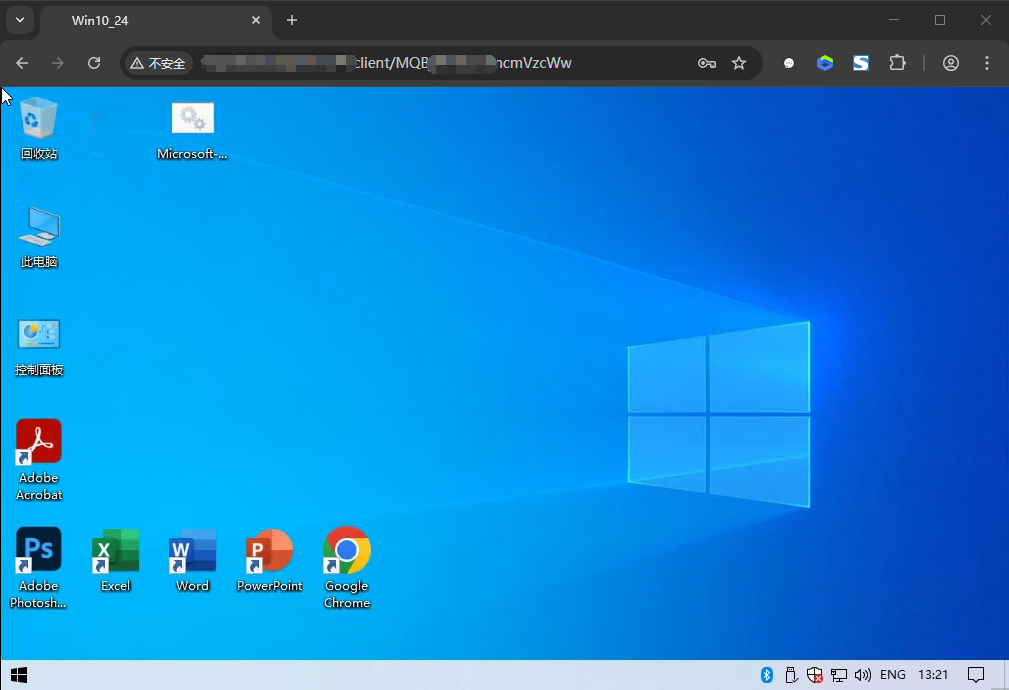This screenshot has width=1009, height=690.
Task: Select the Google Chrome desktop shortcut
Action: (347, 550)
